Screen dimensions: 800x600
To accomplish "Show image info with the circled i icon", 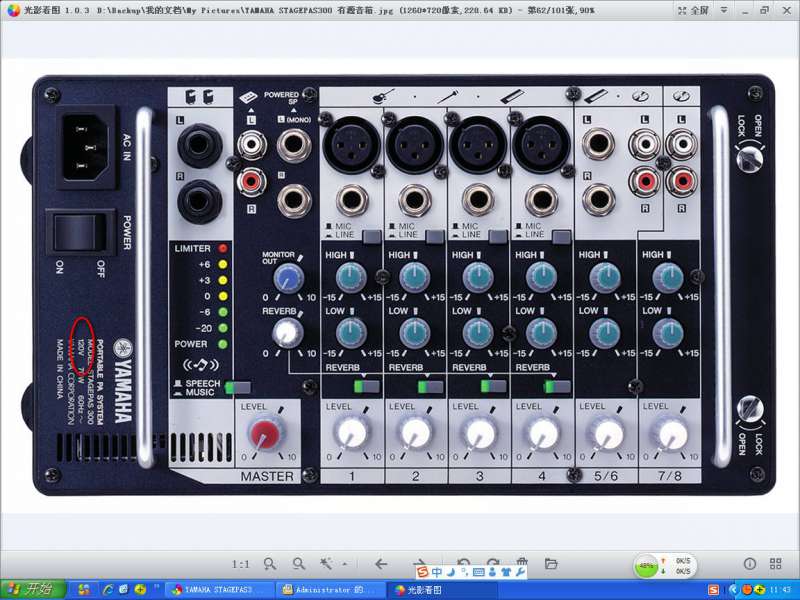I will tap(750, 564).
